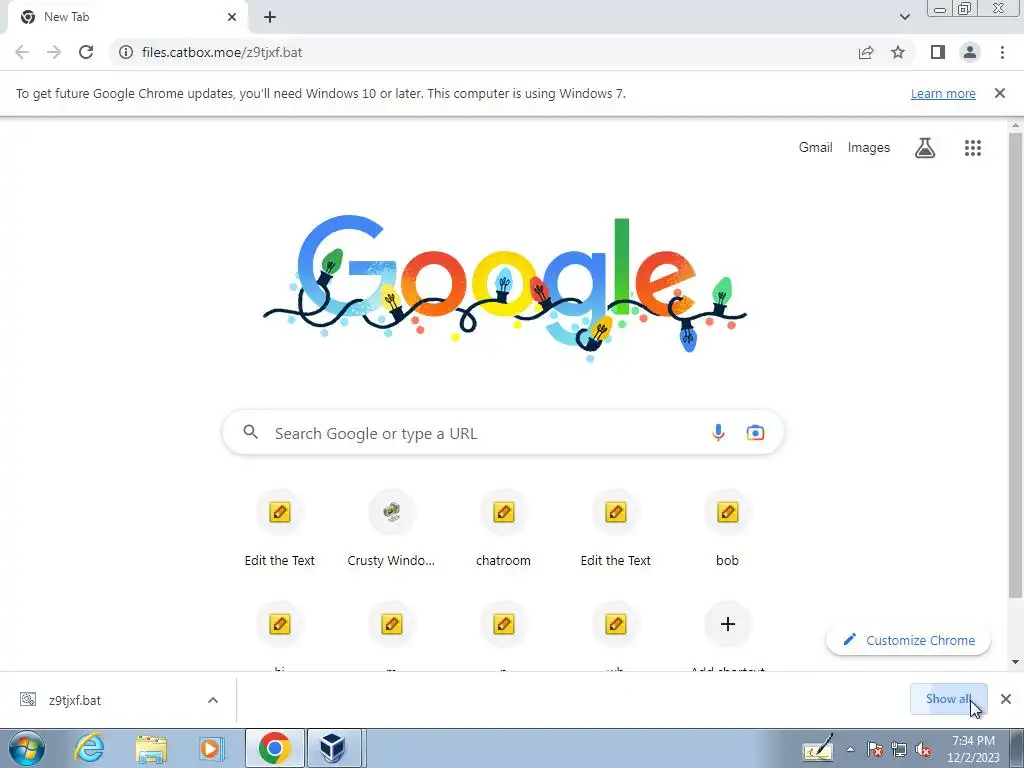The height and width of the screenshot is (768, 1024).
Task: Open the pen input panel tray icon
Action: click(x=818, y=748)
